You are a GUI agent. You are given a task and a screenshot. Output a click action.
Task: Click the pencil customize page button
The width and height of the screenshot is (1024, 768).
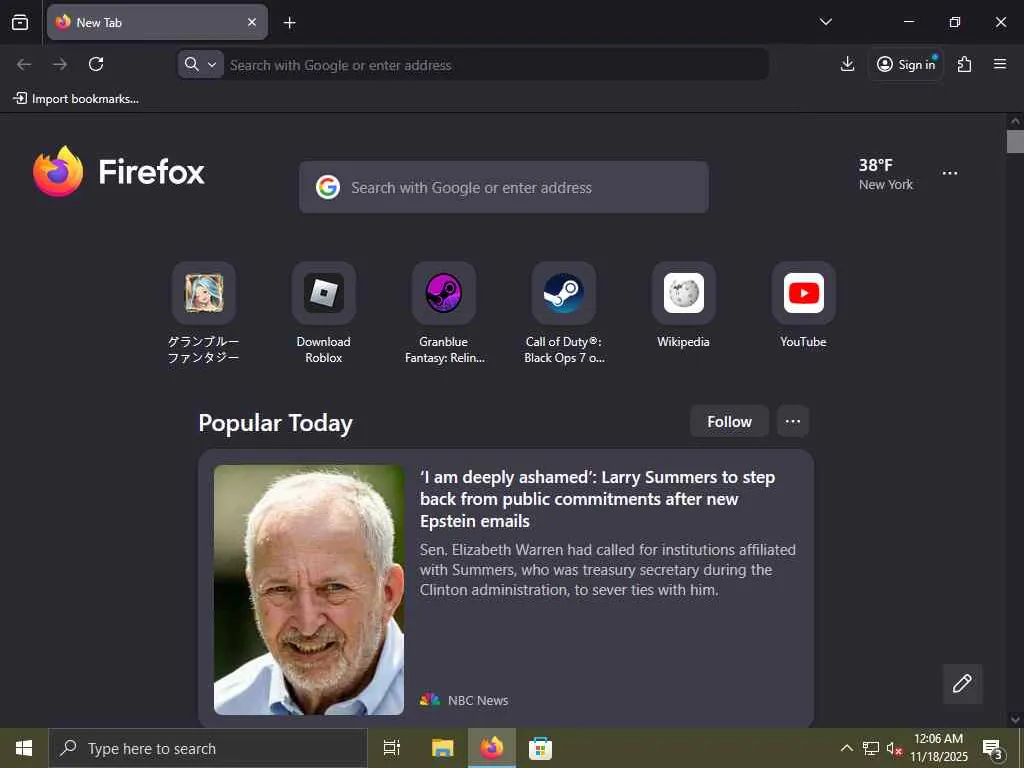tap(962, 684)
